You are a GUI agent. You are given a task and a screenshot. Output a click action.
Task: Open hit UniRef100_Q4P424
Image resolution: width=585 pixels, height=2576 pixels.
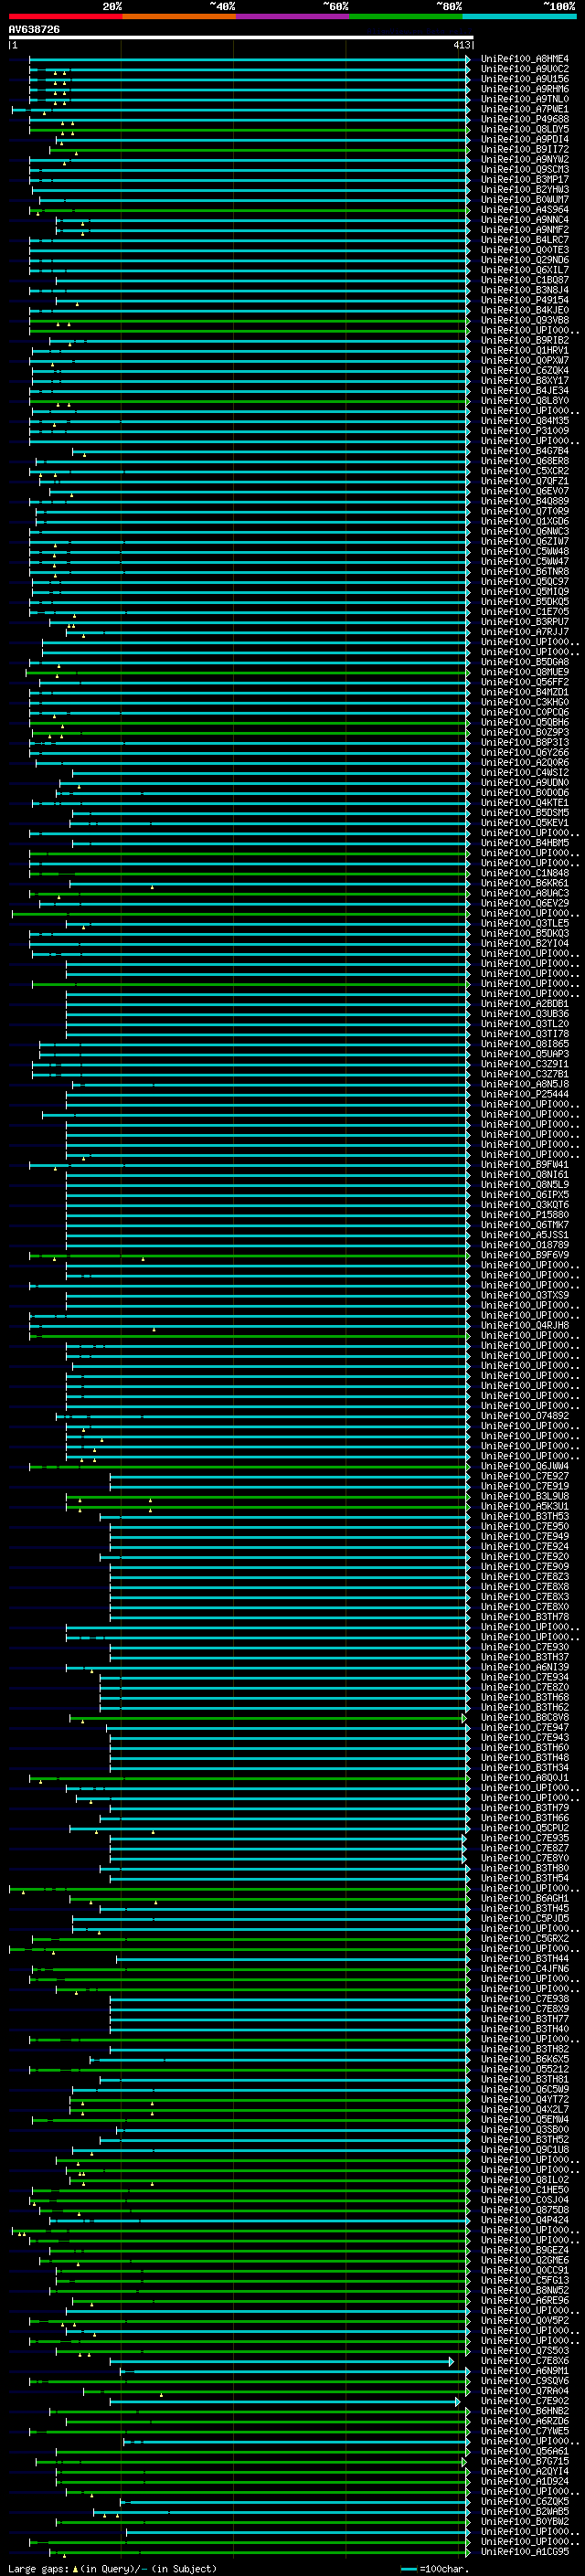pos(524,2220)
